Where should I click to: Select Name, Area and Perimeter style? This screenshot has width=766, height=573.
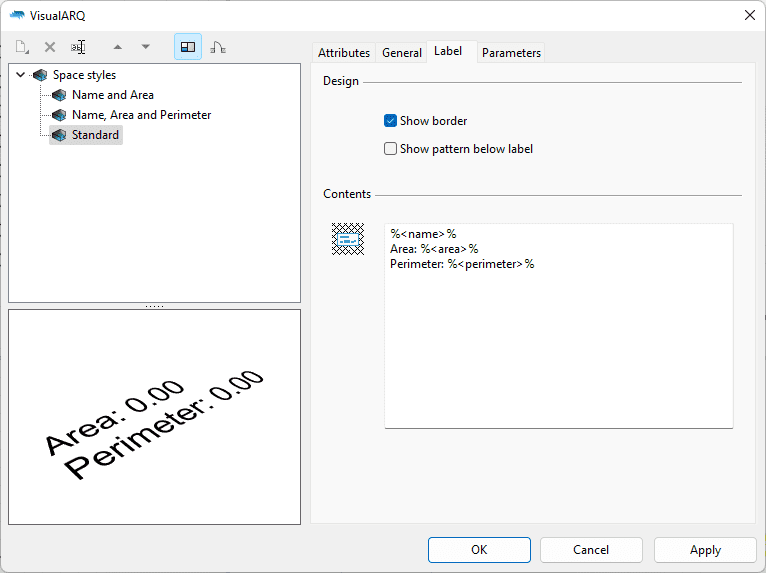[141, 115]
